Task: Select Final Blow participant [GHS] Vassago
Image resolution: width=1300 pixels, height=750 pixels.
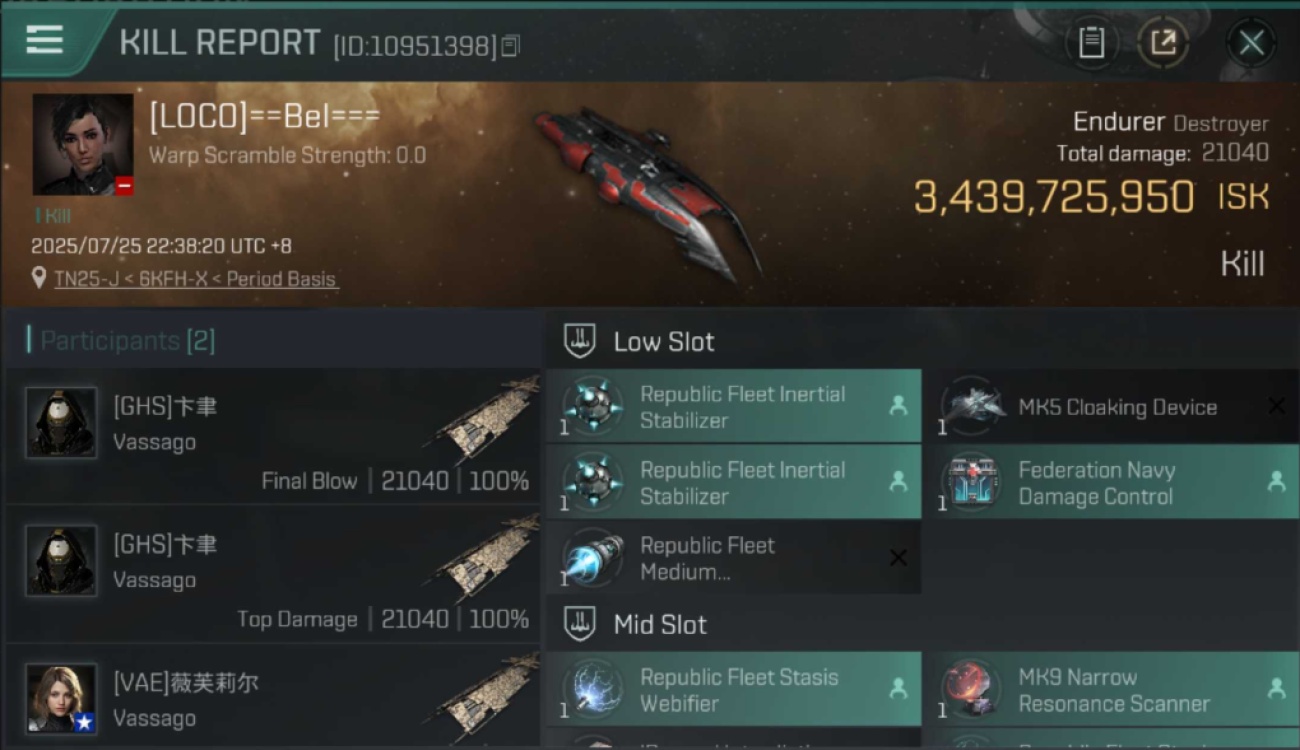Action: pos(272,436)
